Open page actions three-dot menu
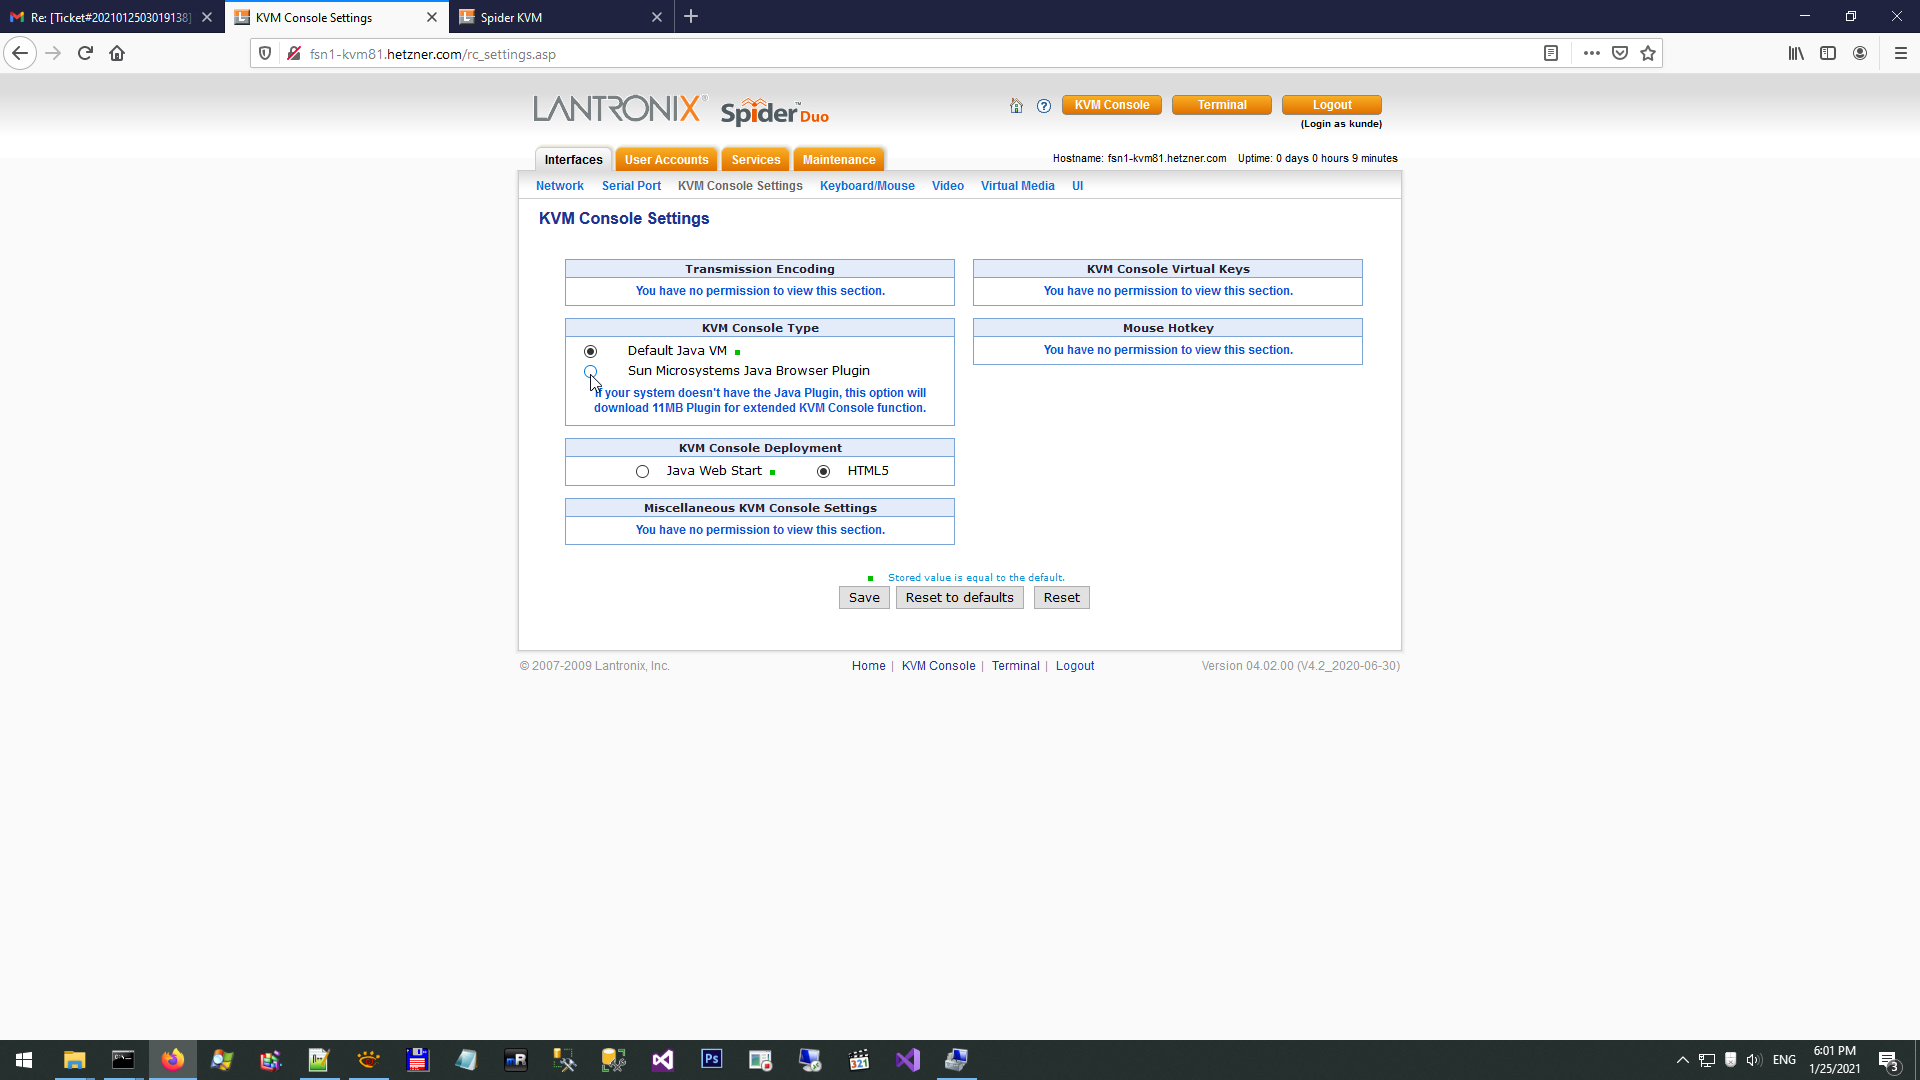This screenshot has height=1080, width=1920. pyautogui.click(x=1592, y=54)
